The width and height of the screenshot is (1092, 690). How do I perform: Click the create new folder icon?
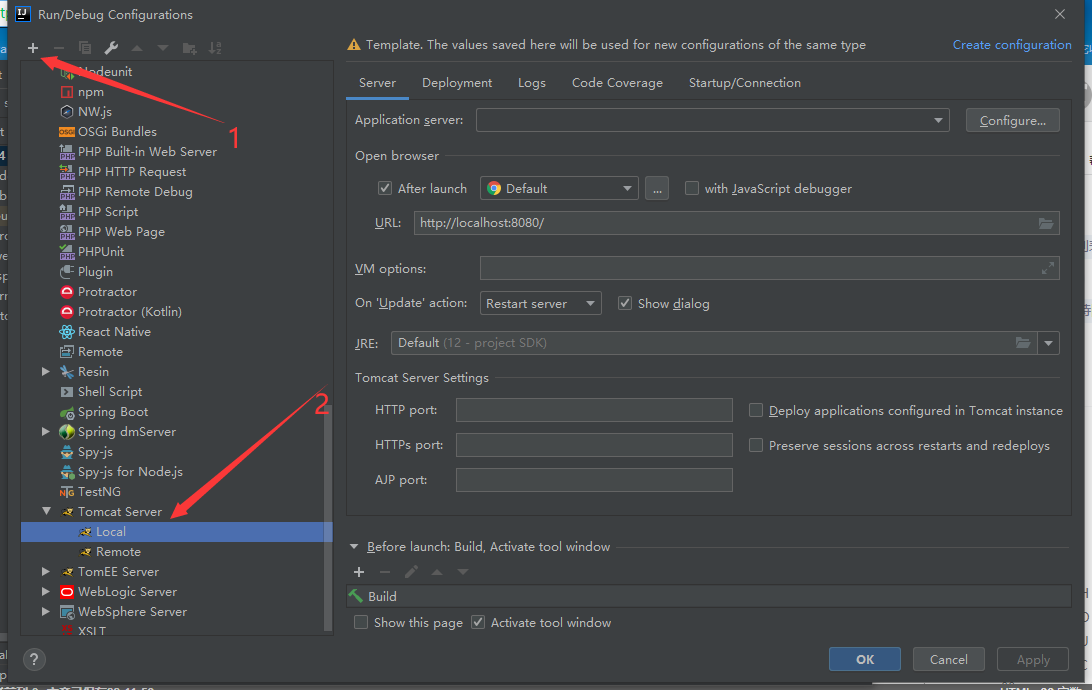tap(189, 48)
